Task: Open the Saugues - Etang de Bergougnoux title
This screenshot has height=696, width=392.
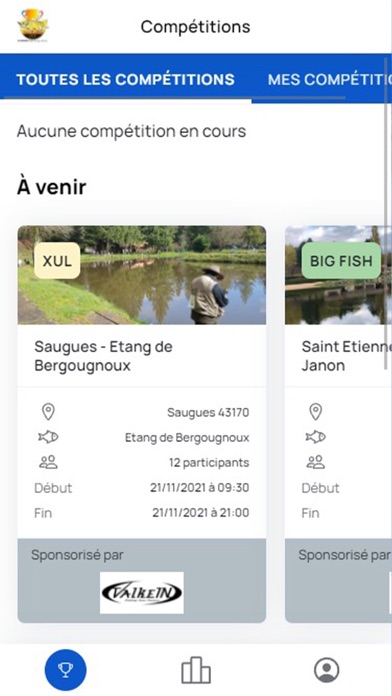Action: coord(103,356)
